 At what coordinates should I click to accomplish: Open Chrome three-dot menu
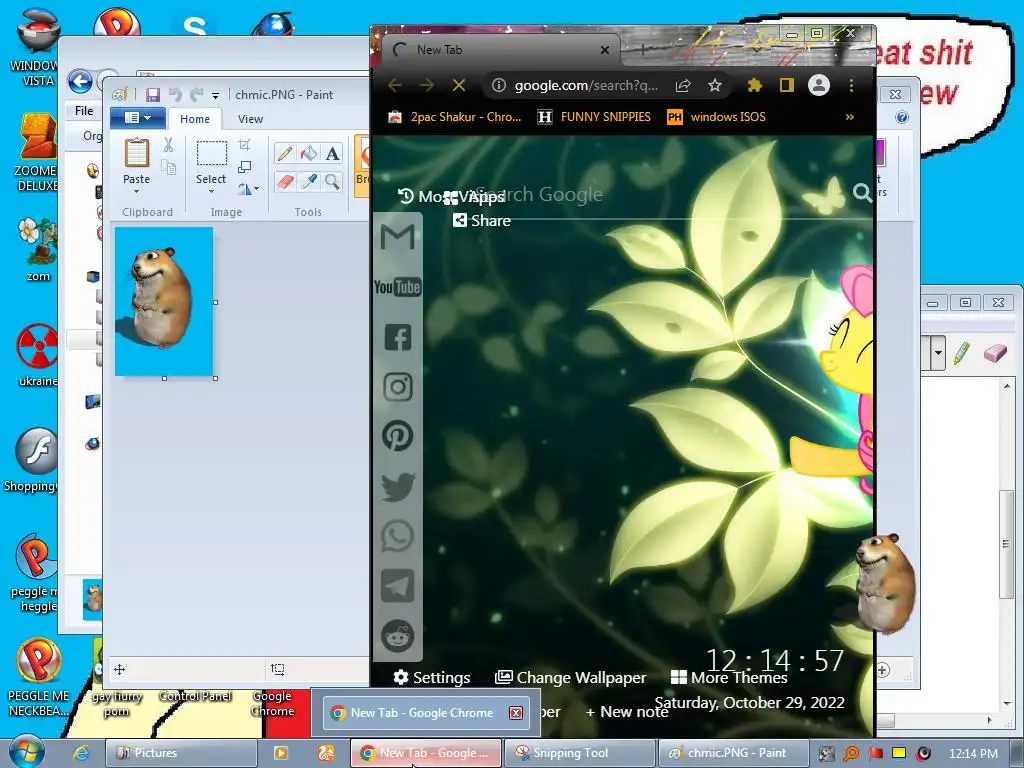[x=851, y=86]
